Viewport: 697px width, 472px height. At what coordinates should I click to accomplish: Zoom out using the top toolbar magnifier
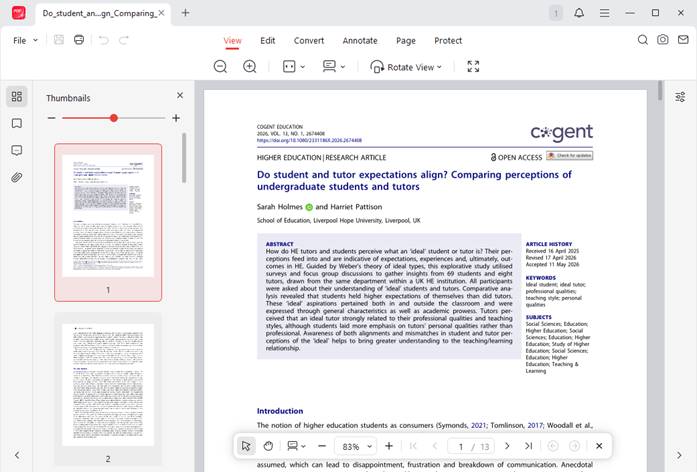coord(220,67)
